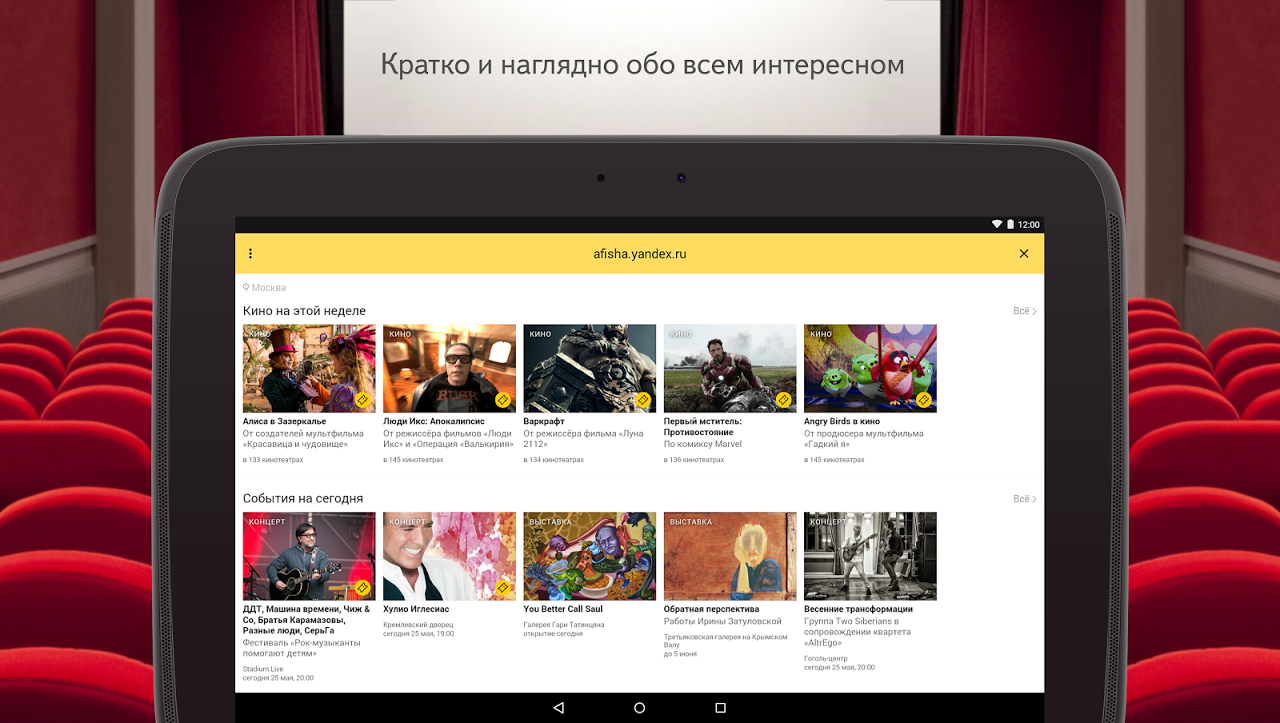The image size is (1280, 723).
Task: Click ticket icon on Варкрафт poster
Action: (643, 399)
